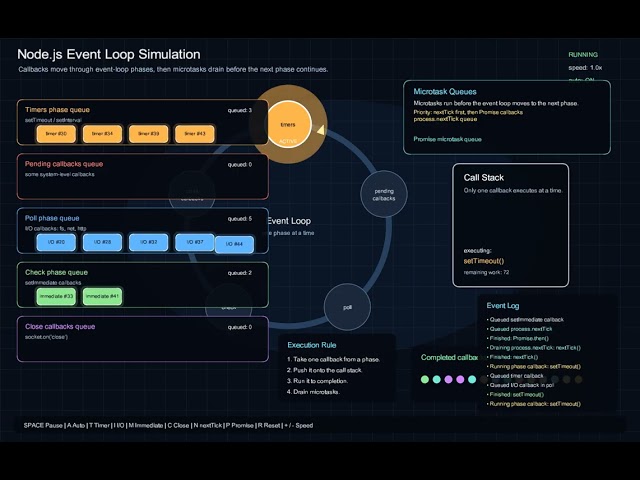Click the speed: 1.0x readout
640x480 pixels.
click(x=585, y=68)
